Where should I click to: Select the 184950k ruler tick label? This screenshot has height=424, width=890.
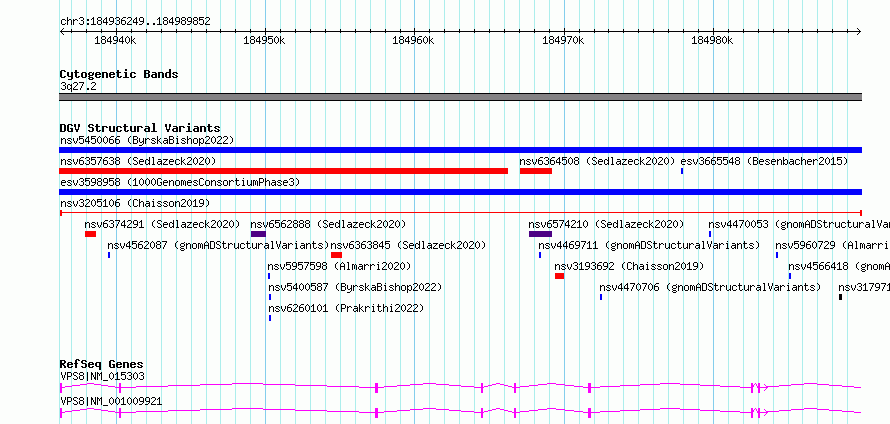click(264, 40)
